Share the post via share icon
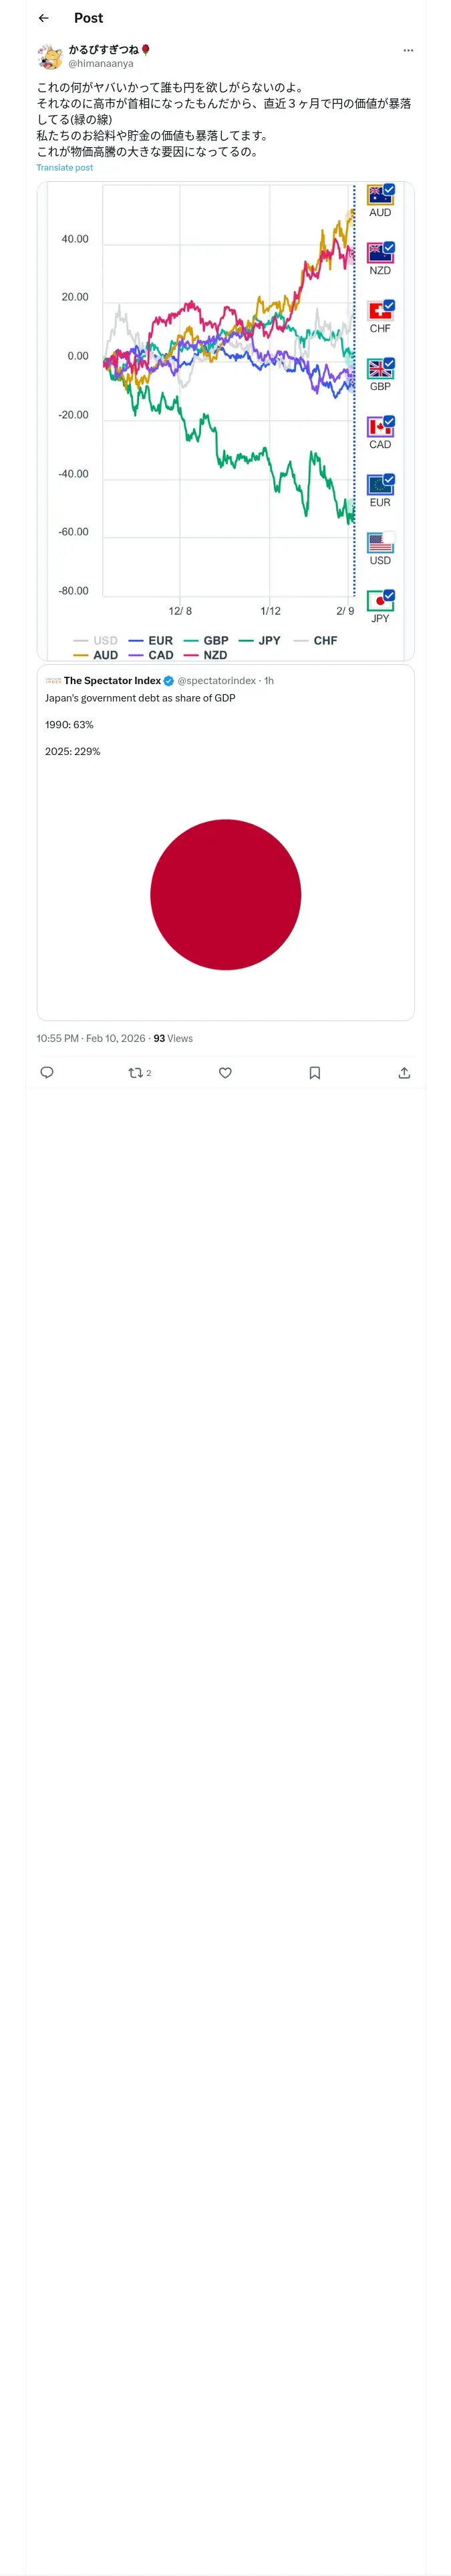Image resolution: width=451 pixels, height=2576 pixels. (404, 1072)
